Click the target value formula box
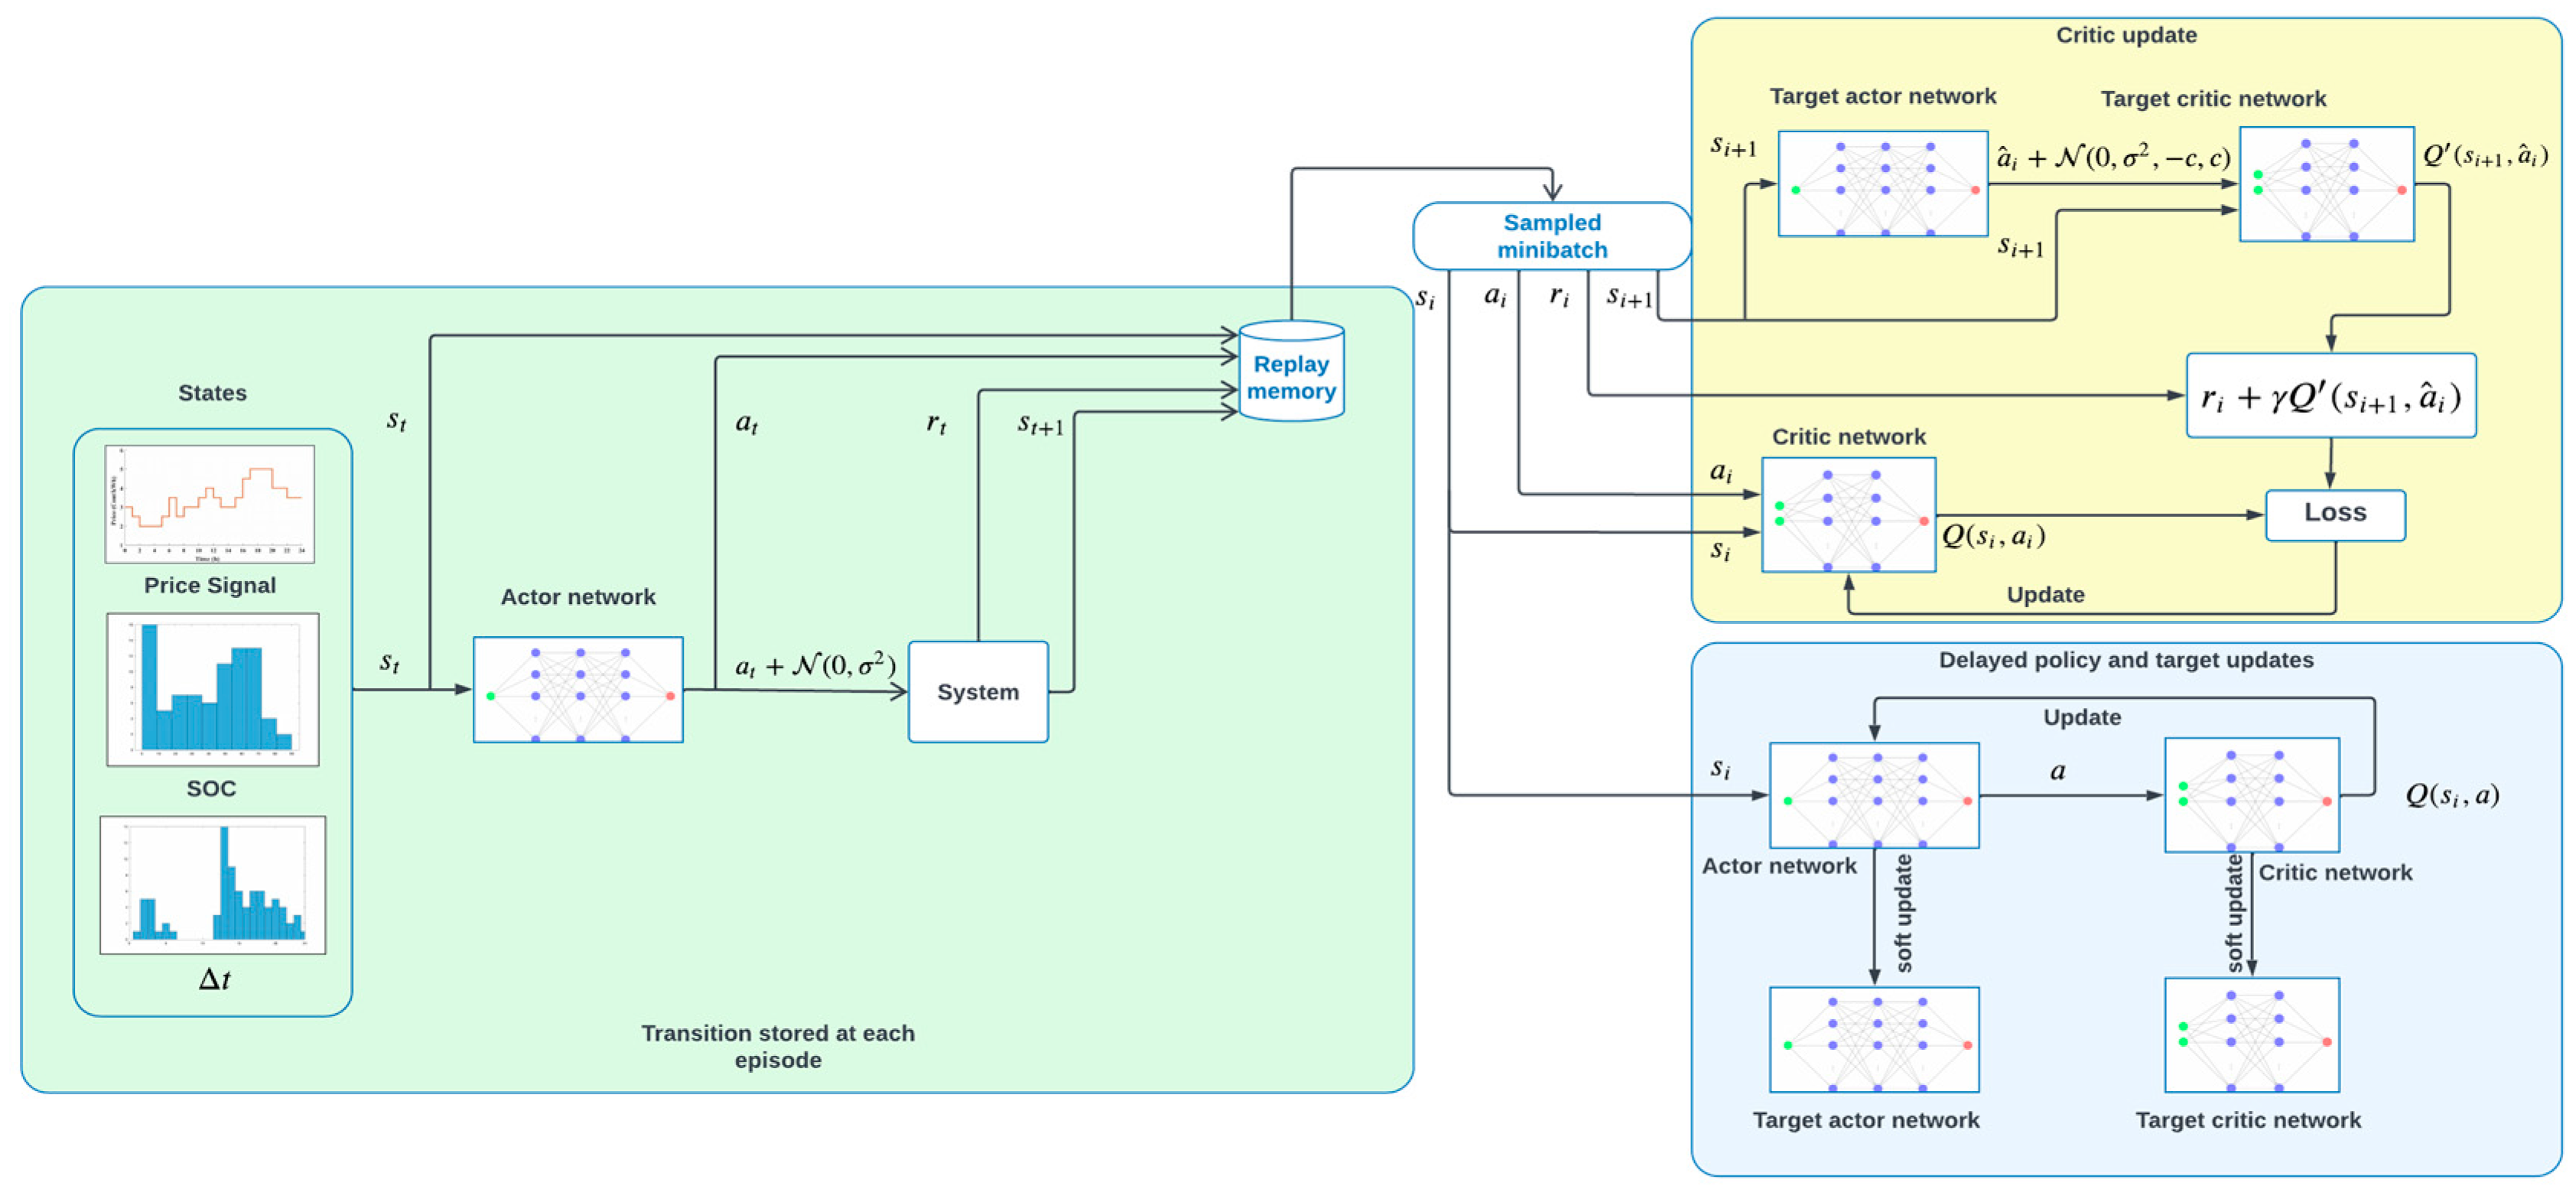 pyautogui.click(x=2330, y=396)
